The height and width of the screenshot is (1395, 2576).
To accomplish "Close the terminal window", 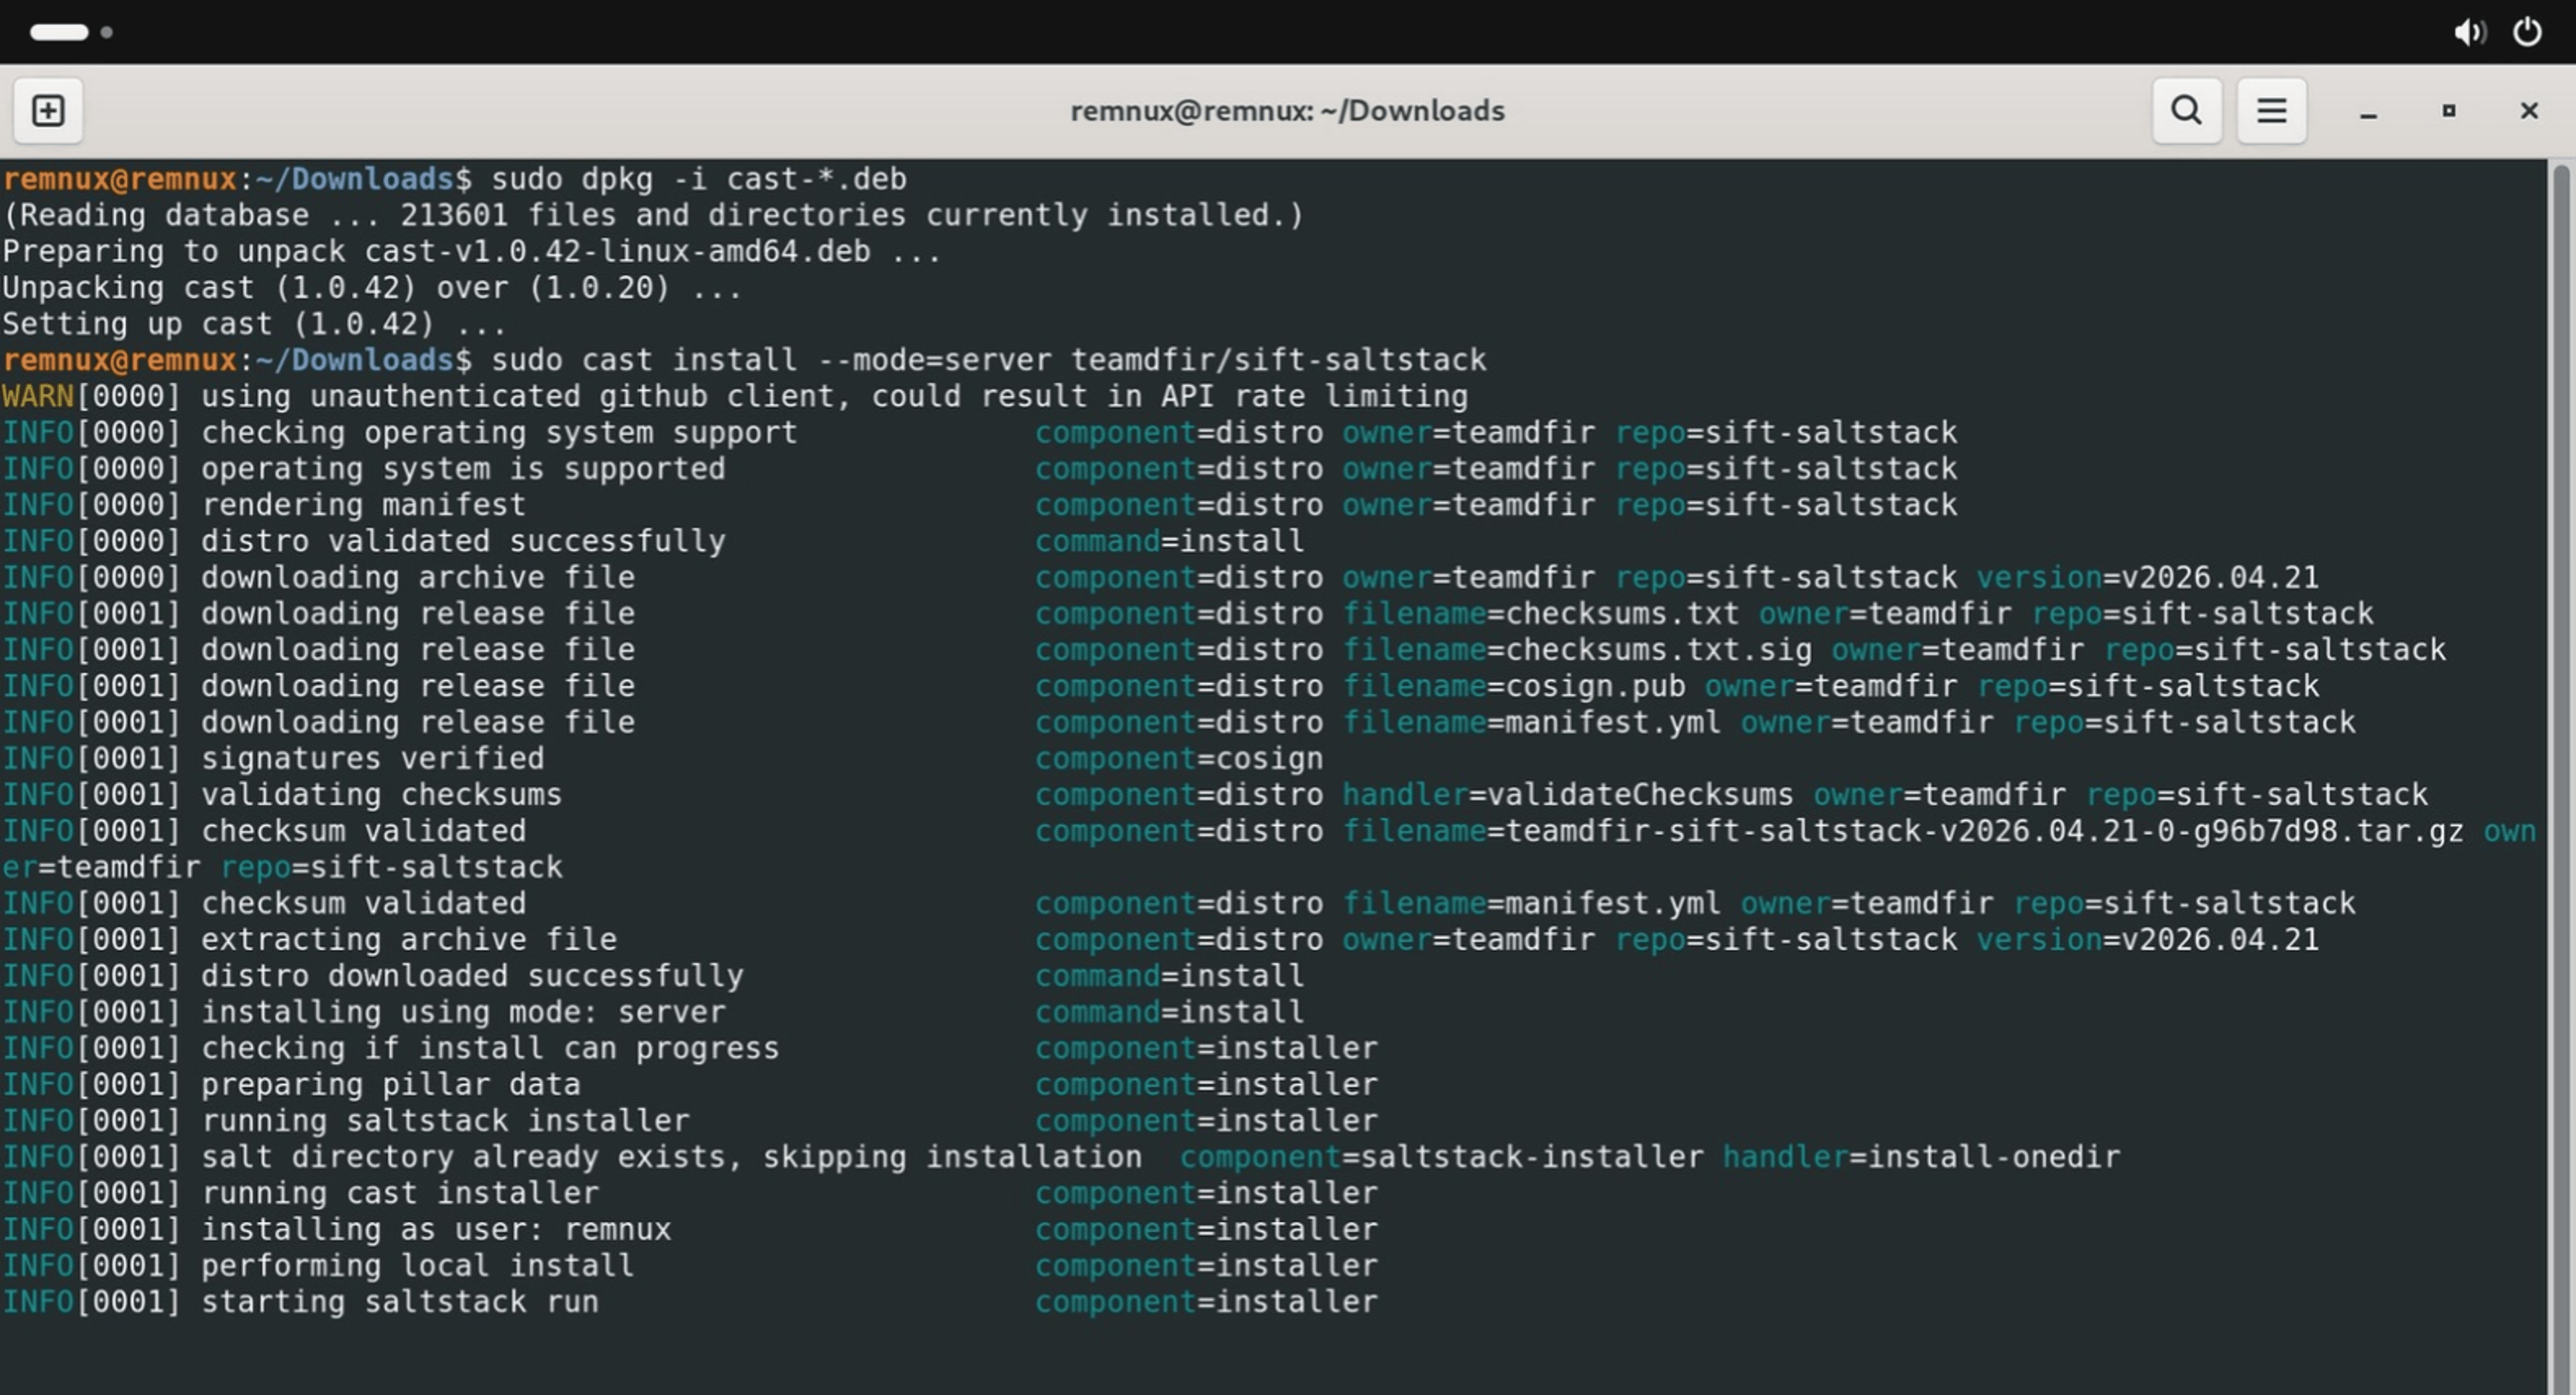I will pos(2528,111).
